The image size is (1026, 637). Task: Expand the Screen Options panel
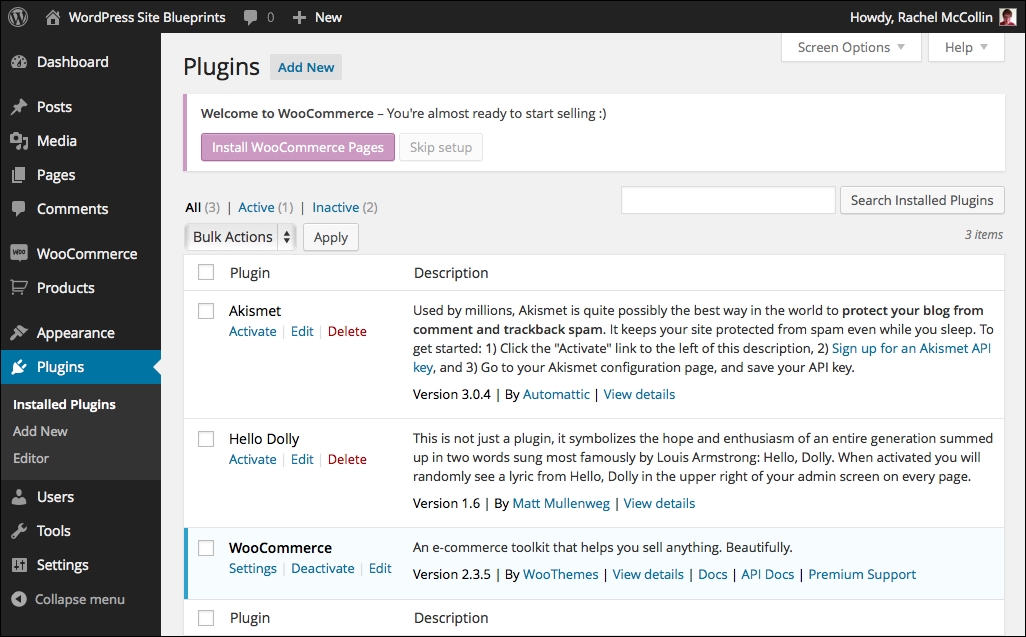tap(851, 47)
